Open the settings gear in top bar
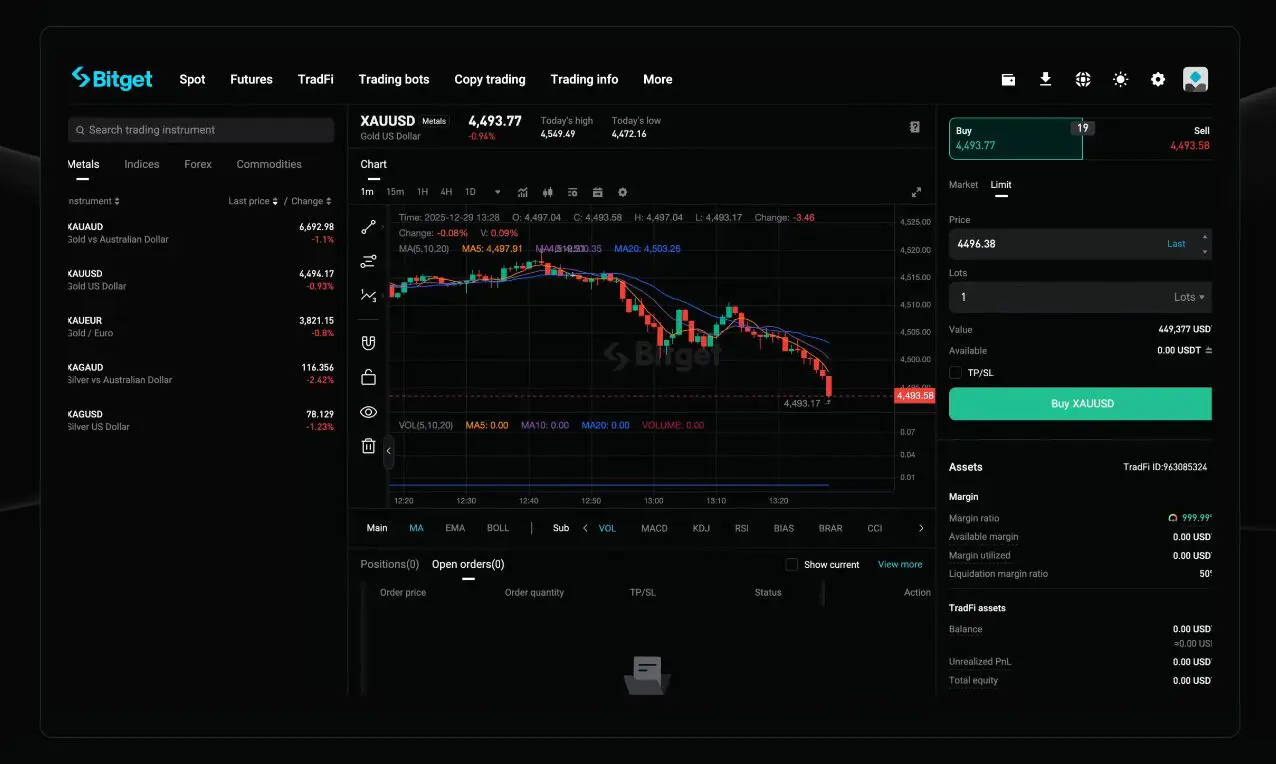The image size is (1276, 764). click(x=1158, y=79)
